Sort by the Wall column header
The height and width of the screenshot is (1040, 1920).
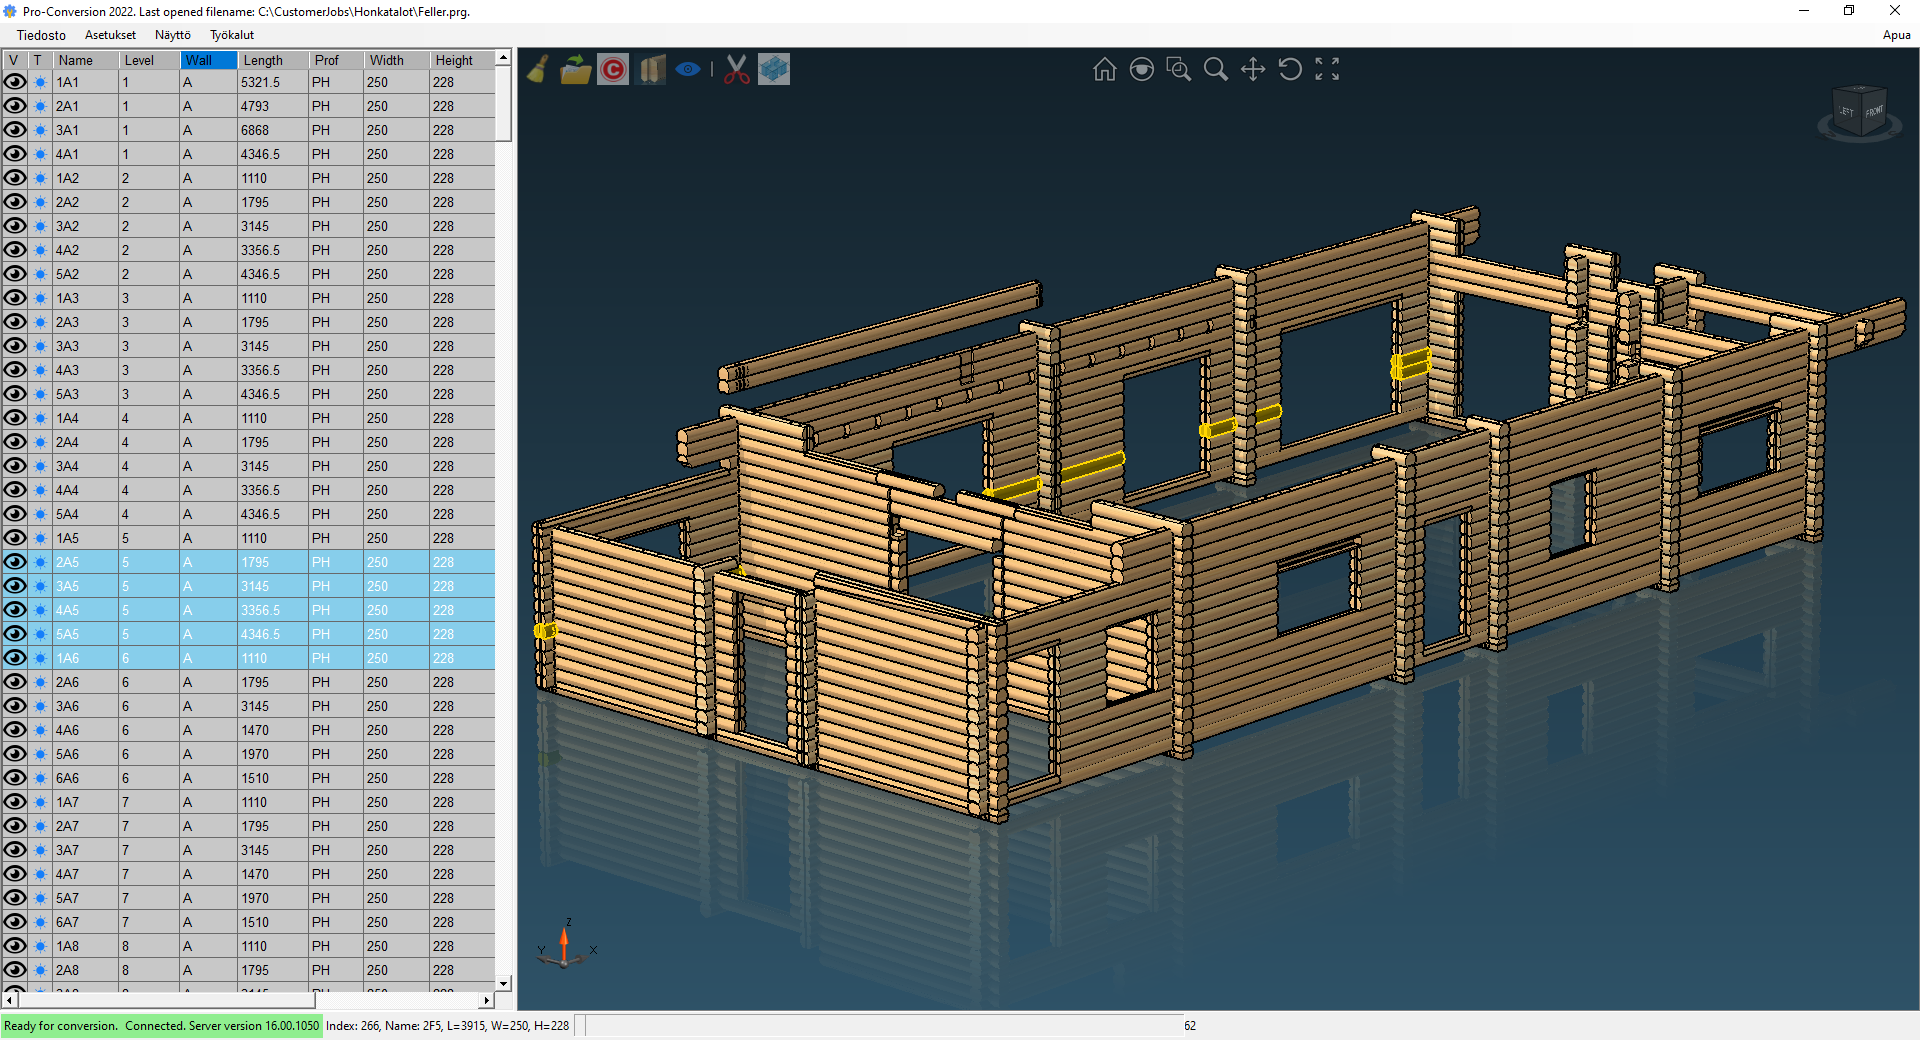click(208, 60)
